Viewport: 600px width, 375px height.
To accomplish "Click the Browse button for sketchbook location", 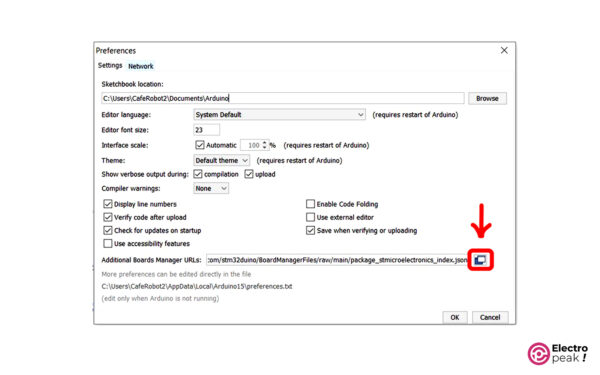I will pyautogui.click(x=487, y=98).
